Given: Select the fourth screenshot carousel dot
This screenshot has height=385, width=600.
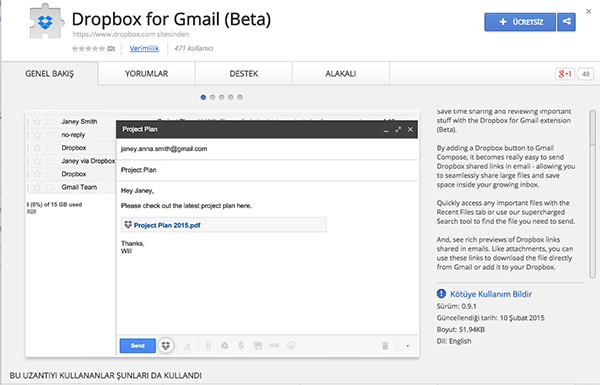Looking at the screenshot, I should tap(231, 97).
